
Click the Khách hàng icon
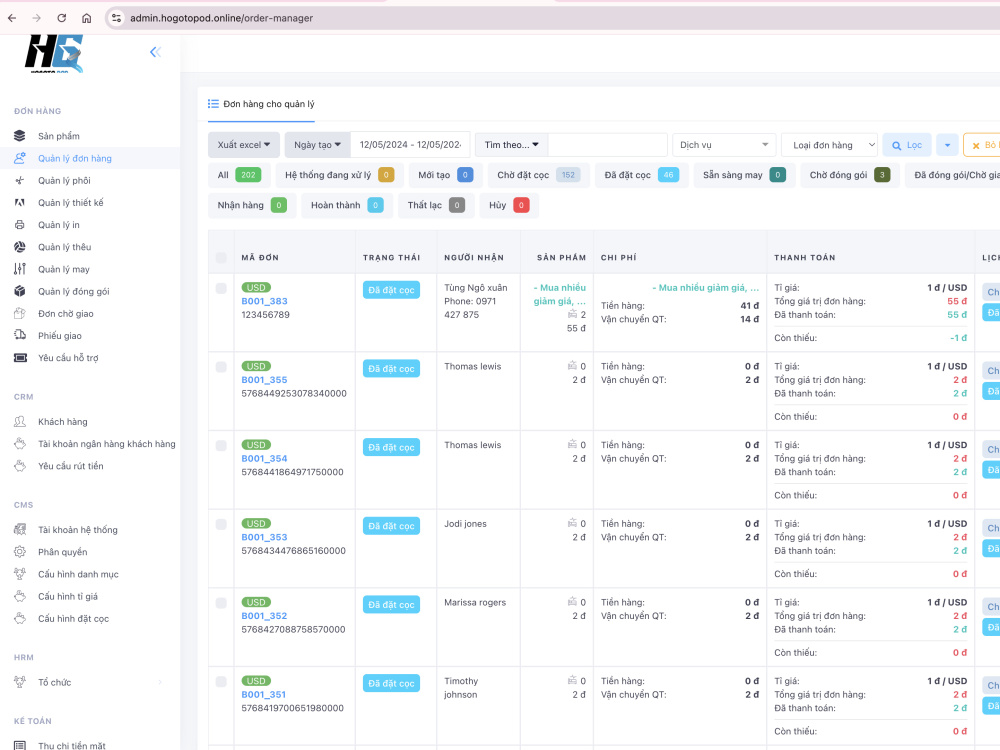pos(20,422)
